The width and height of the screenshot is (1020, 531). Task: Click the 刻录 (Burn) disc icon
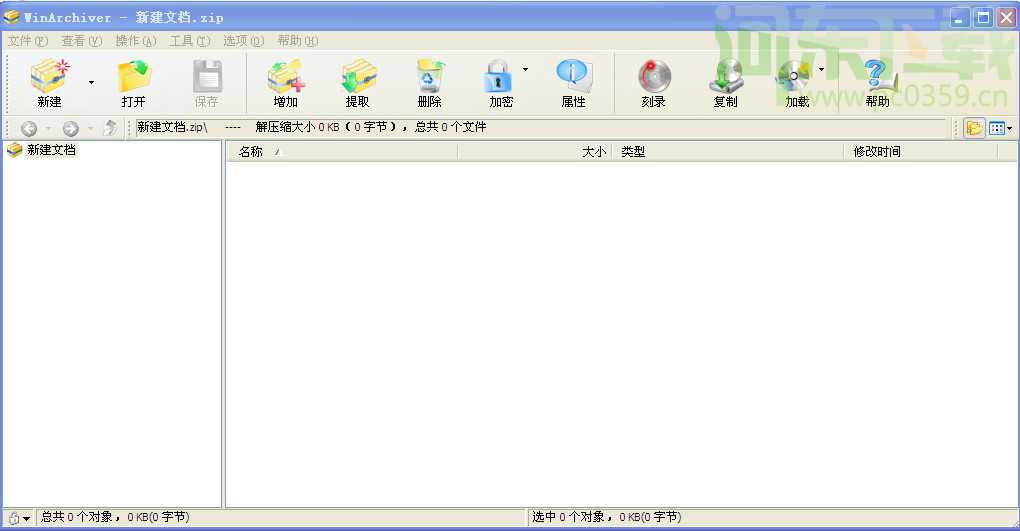654,76
